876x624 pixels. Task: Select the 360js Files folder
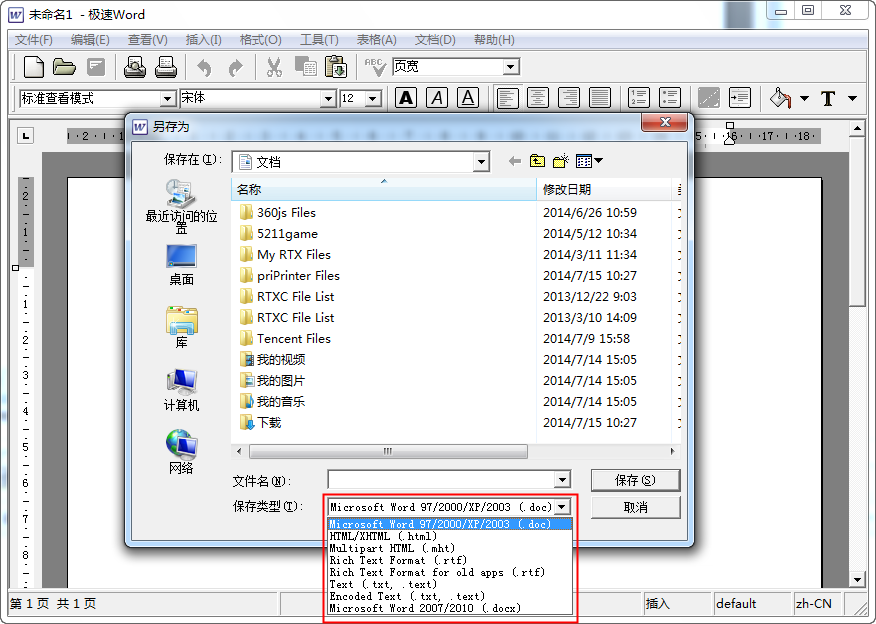[278, 213]
